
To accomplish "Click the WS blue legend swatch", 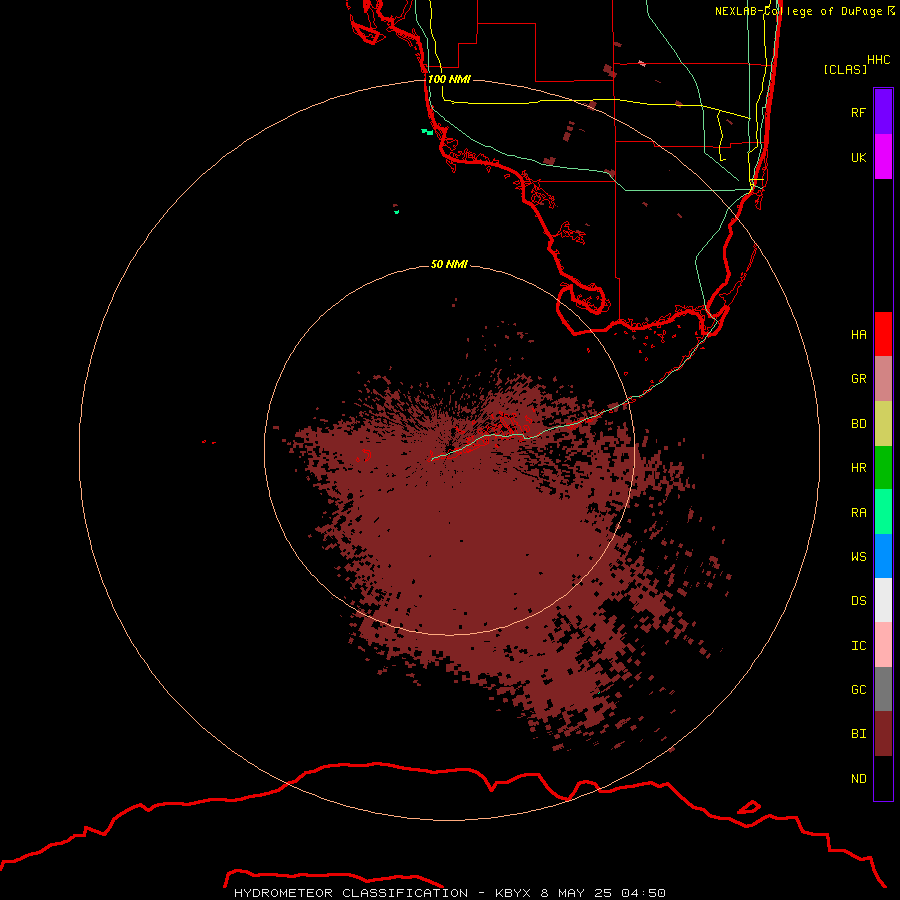I will [x=883, y=556].
